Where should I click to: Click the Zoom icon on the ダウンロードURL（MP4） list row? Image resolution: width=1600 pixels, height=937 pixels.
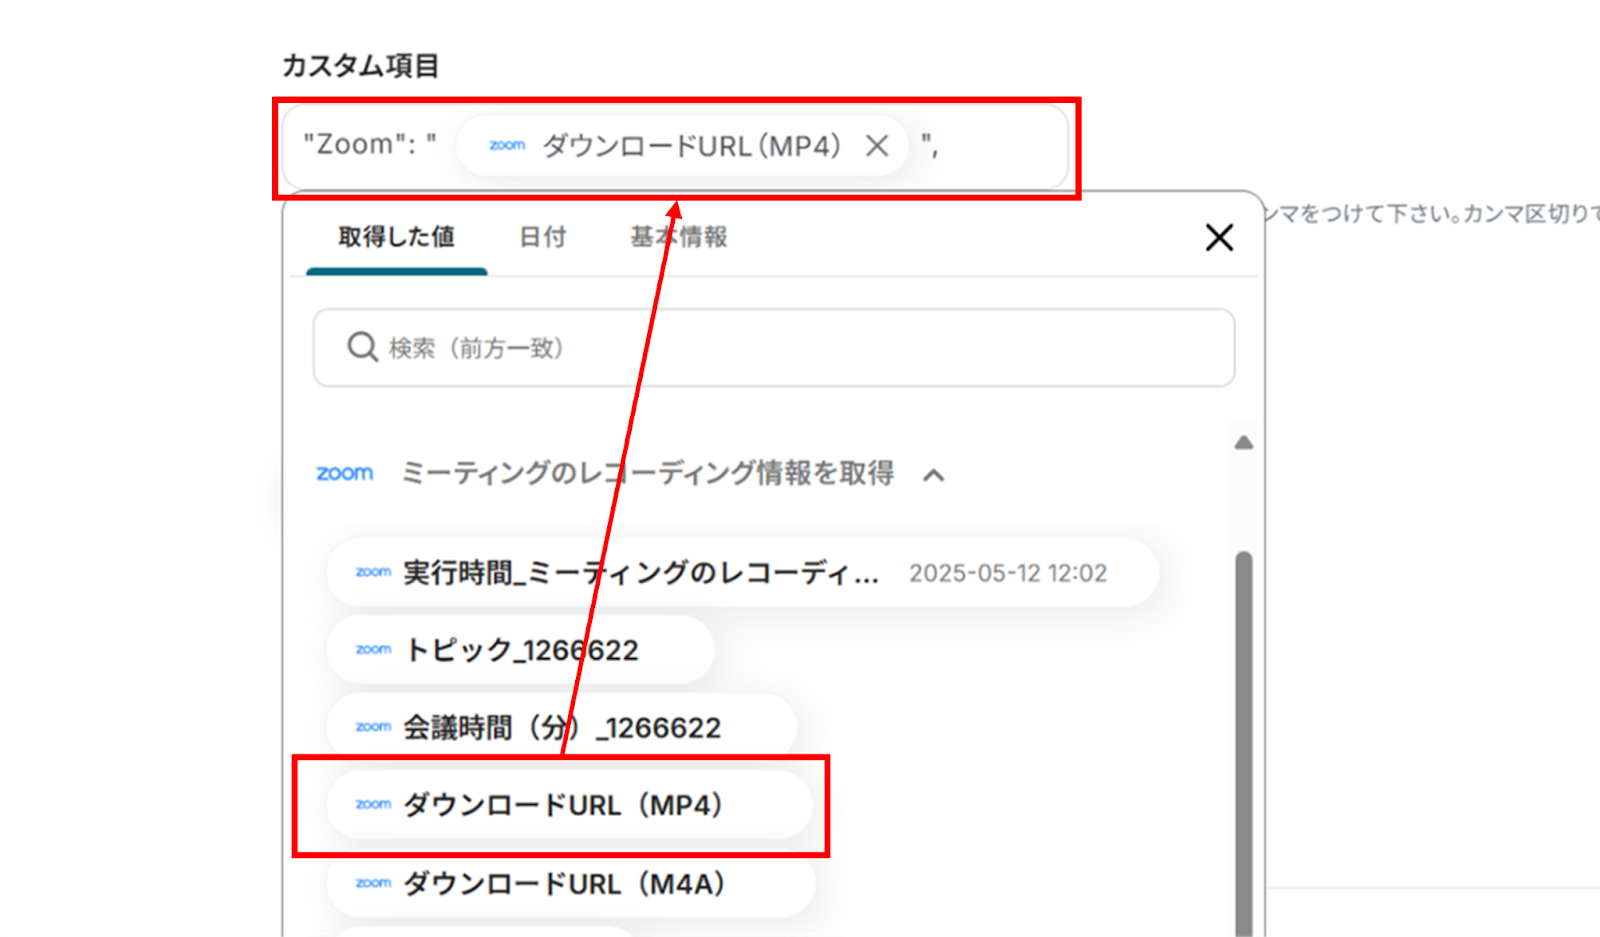[373, 804]
